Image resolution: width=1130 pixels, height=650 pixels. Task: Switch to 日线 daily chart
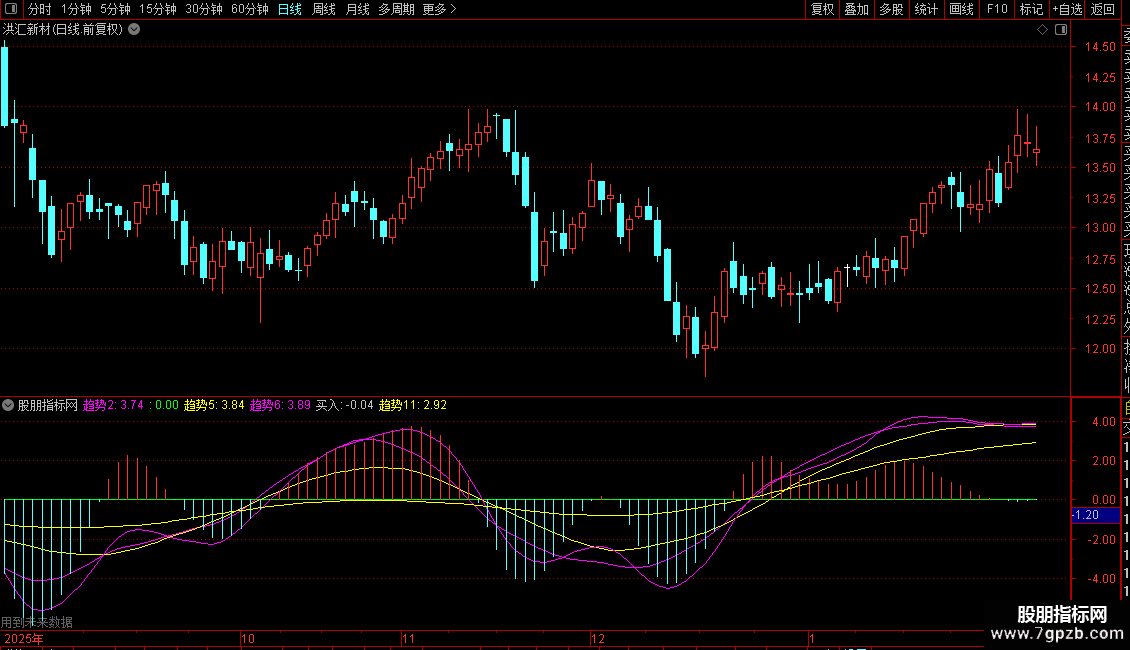pyautogui.click(x=290, y=9)
